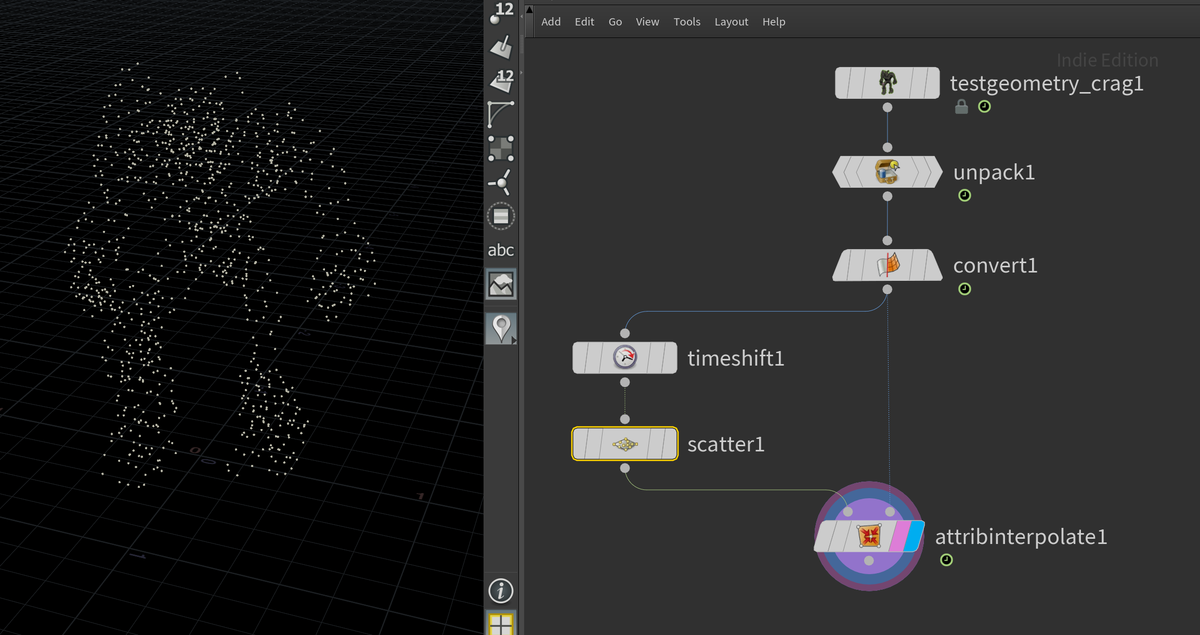Toggle viewport background image icon
Viewport: 1200px width, 635px height.
pos(501,284)
